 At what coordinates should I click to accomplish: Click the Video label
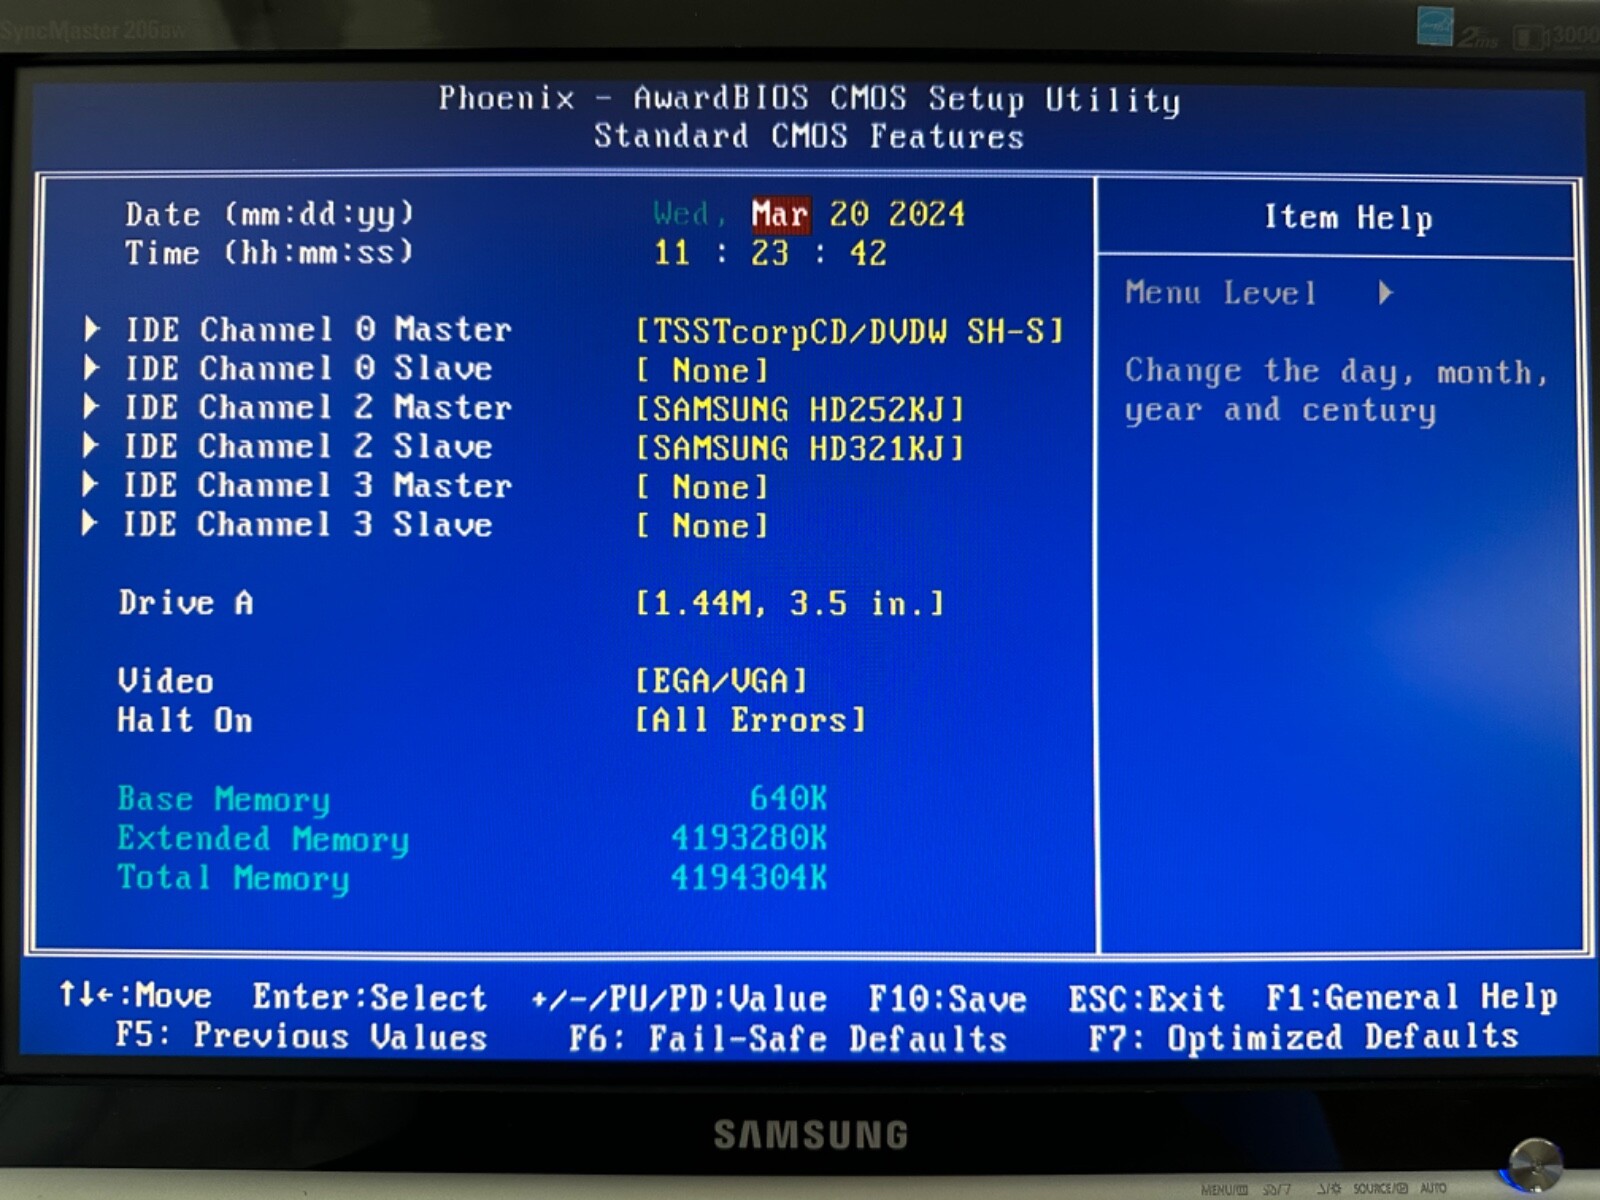pos(166,681)
